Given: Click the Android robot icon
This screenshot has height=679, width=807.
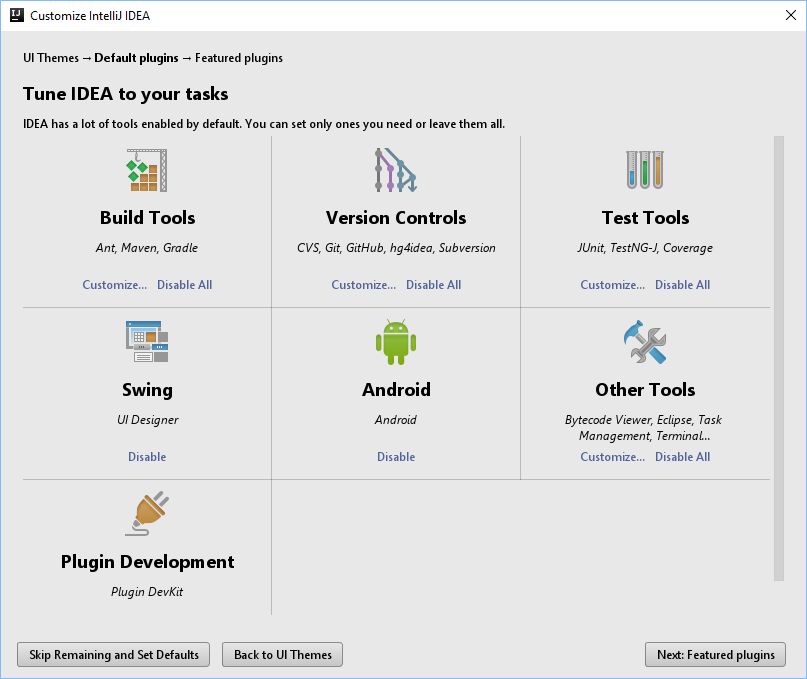Looking at the screenshot, I should tap(396, 342).
